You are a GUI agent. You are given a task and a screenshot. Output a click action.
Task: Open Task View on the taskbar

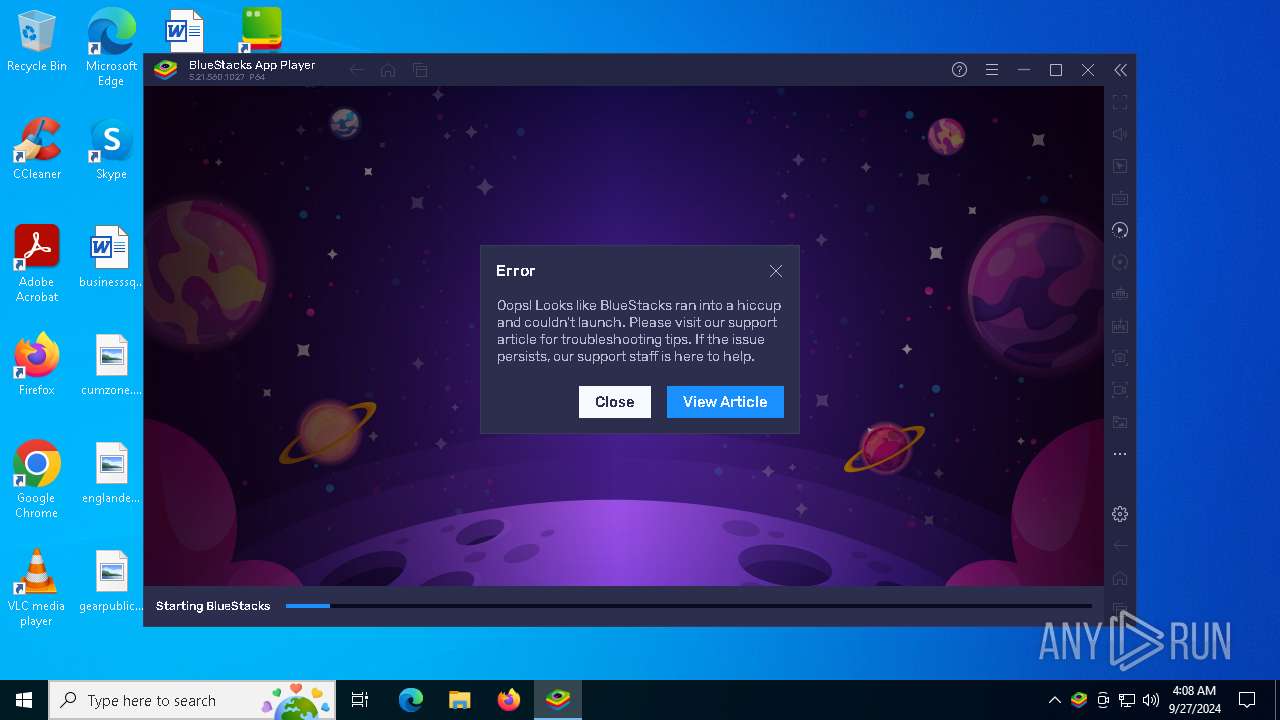click(360, 700)
